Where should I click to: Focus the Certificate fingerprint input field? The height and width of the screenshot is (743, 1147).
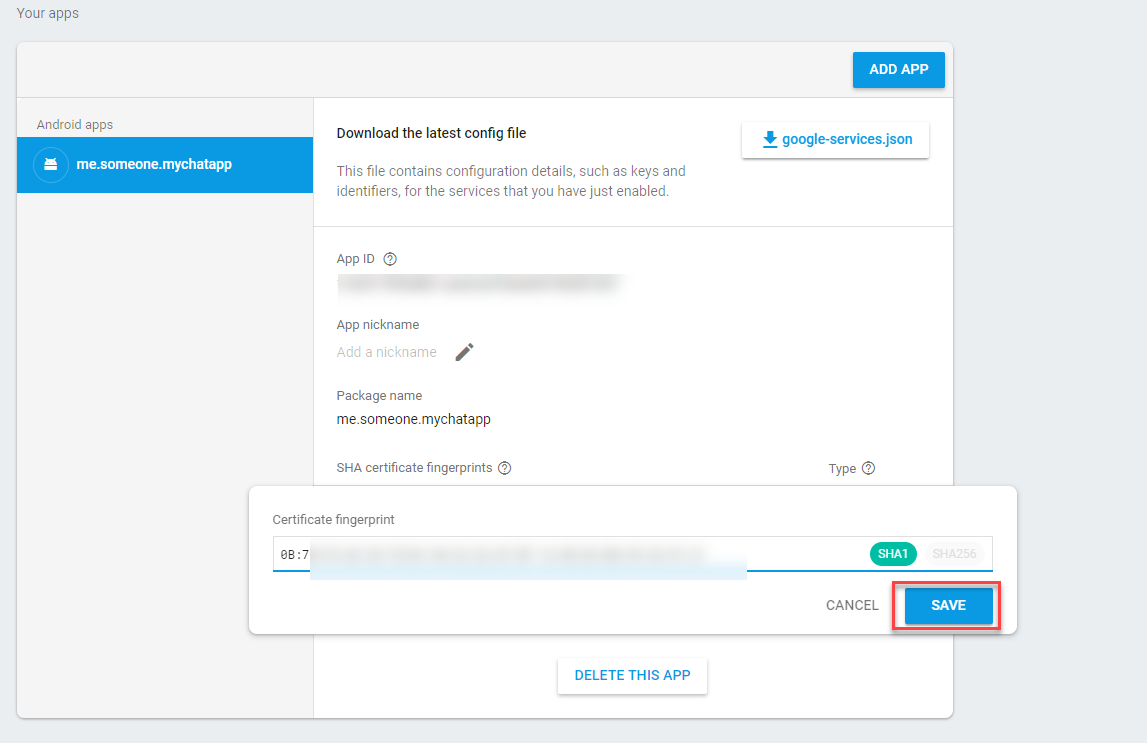[560, 554]
